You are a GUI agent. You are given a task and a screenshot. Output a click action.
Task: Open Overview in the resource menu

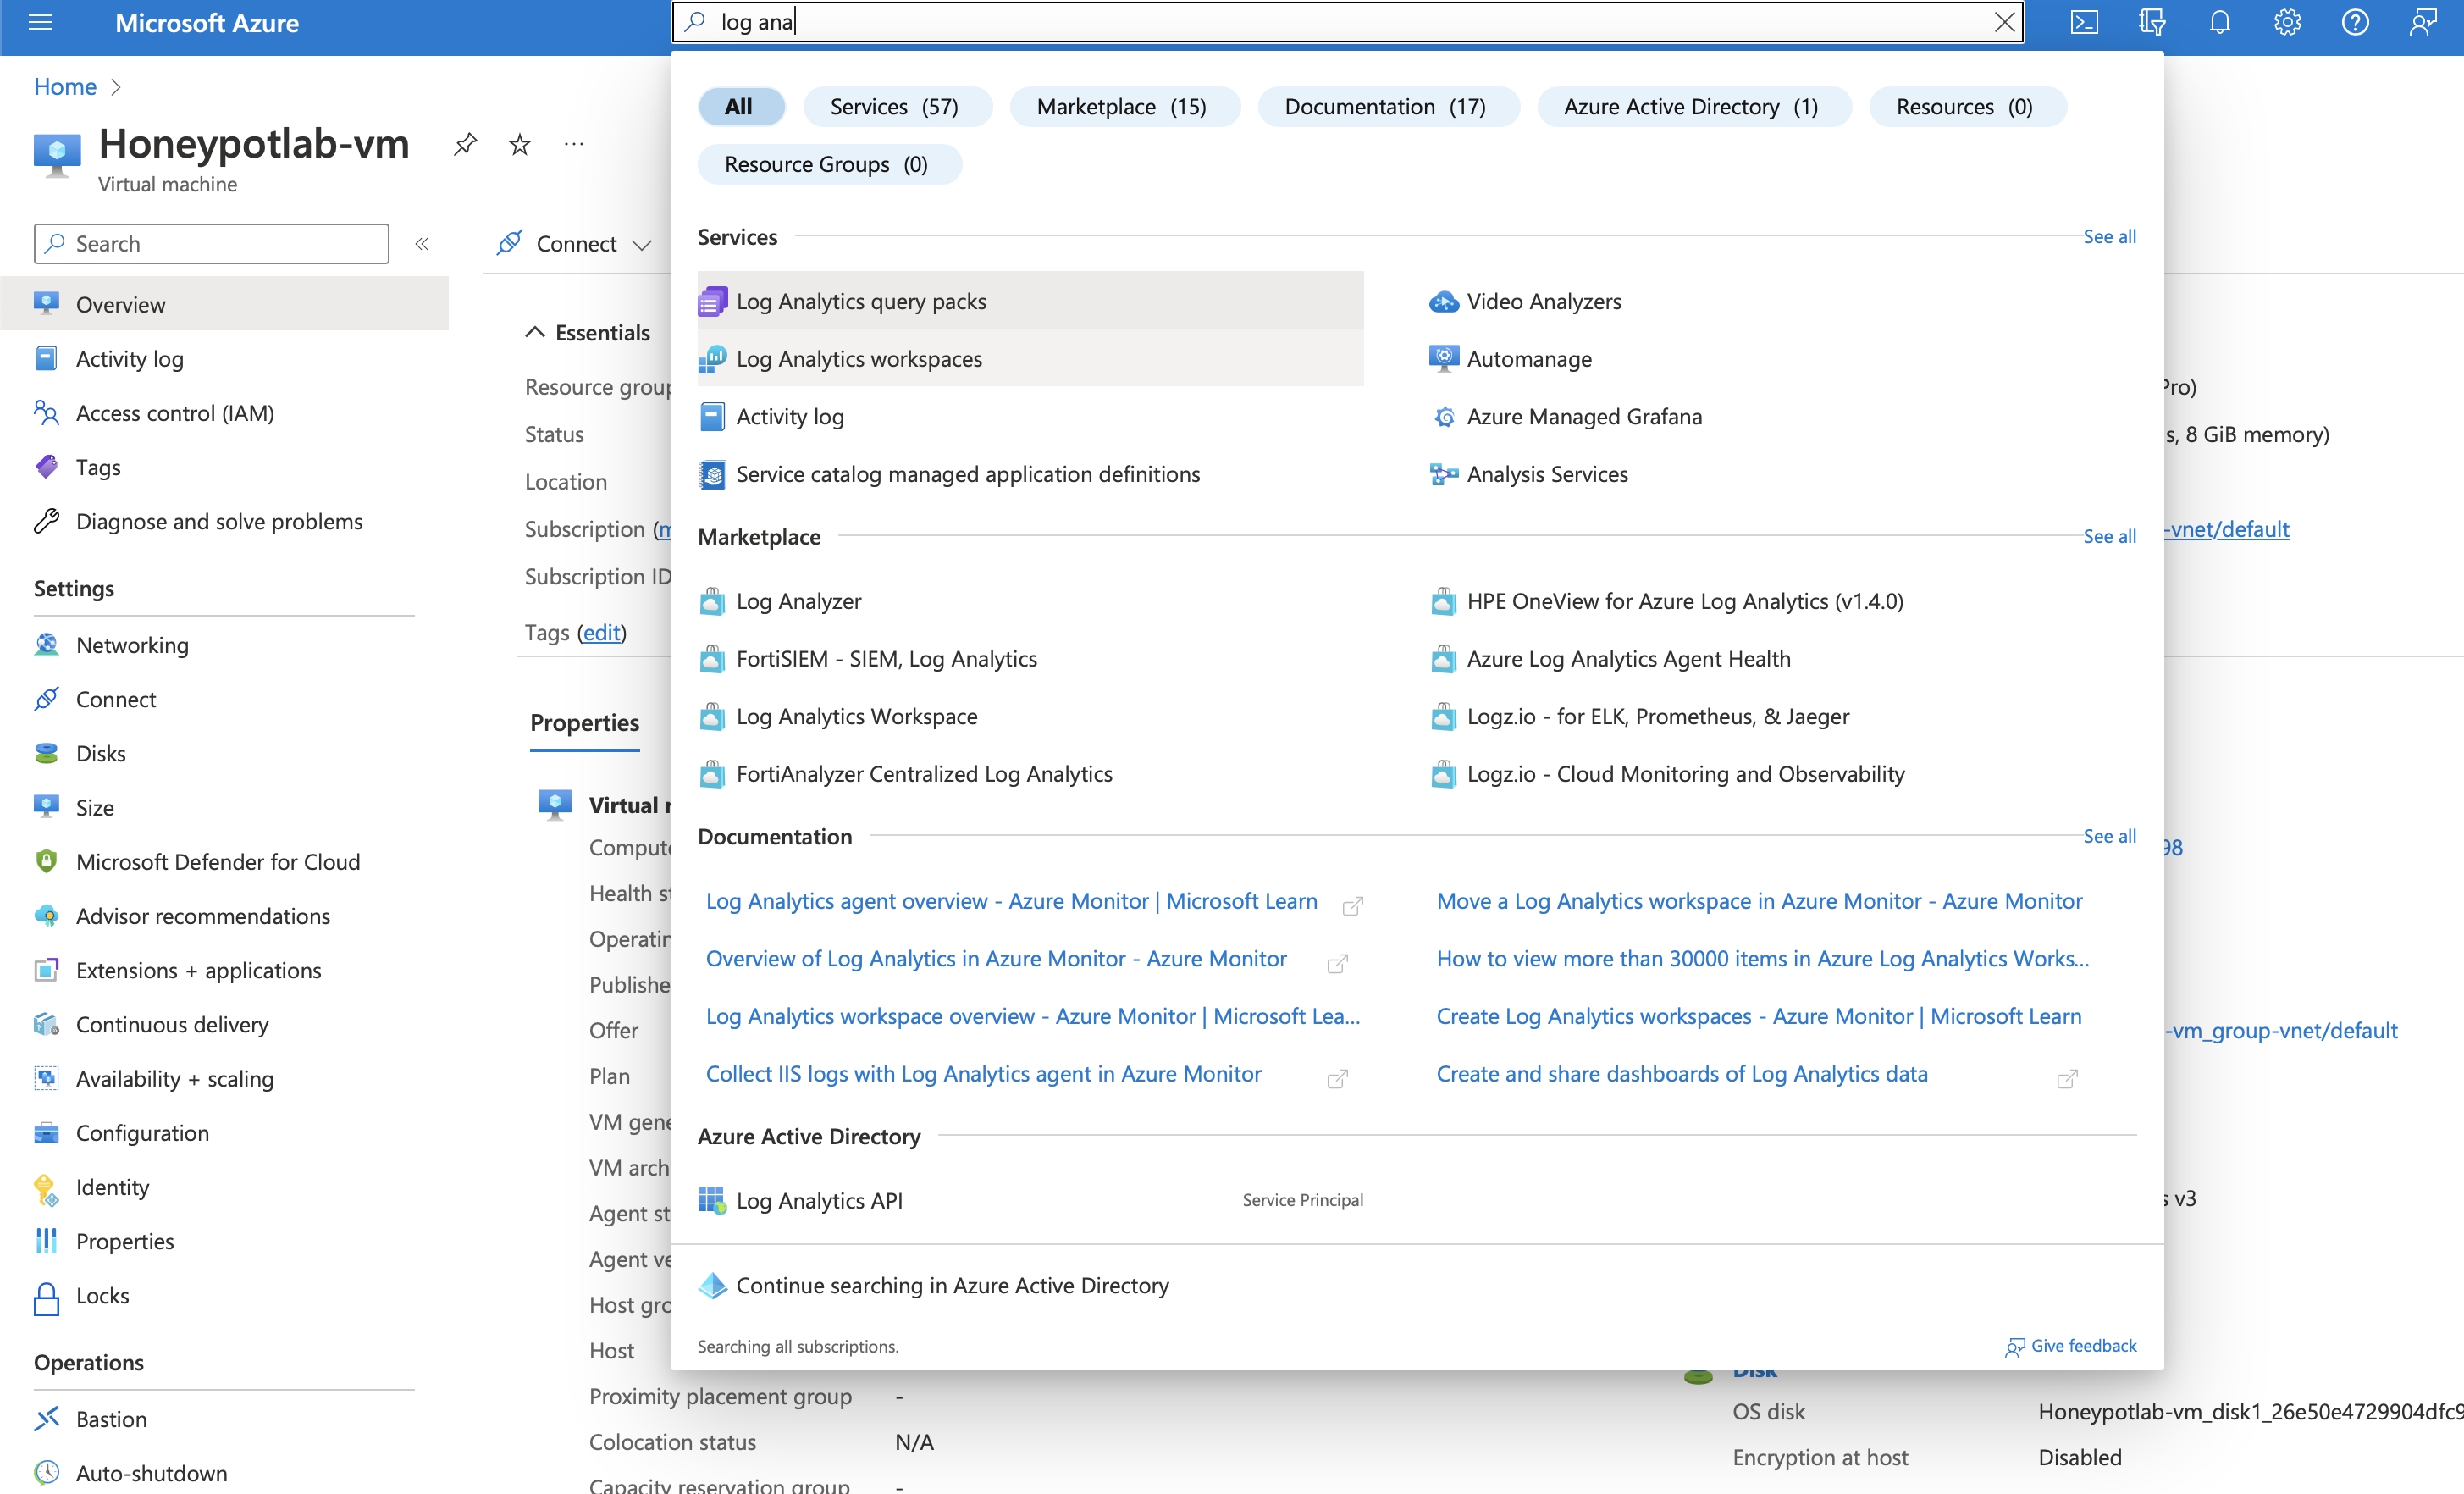(224, 304)
